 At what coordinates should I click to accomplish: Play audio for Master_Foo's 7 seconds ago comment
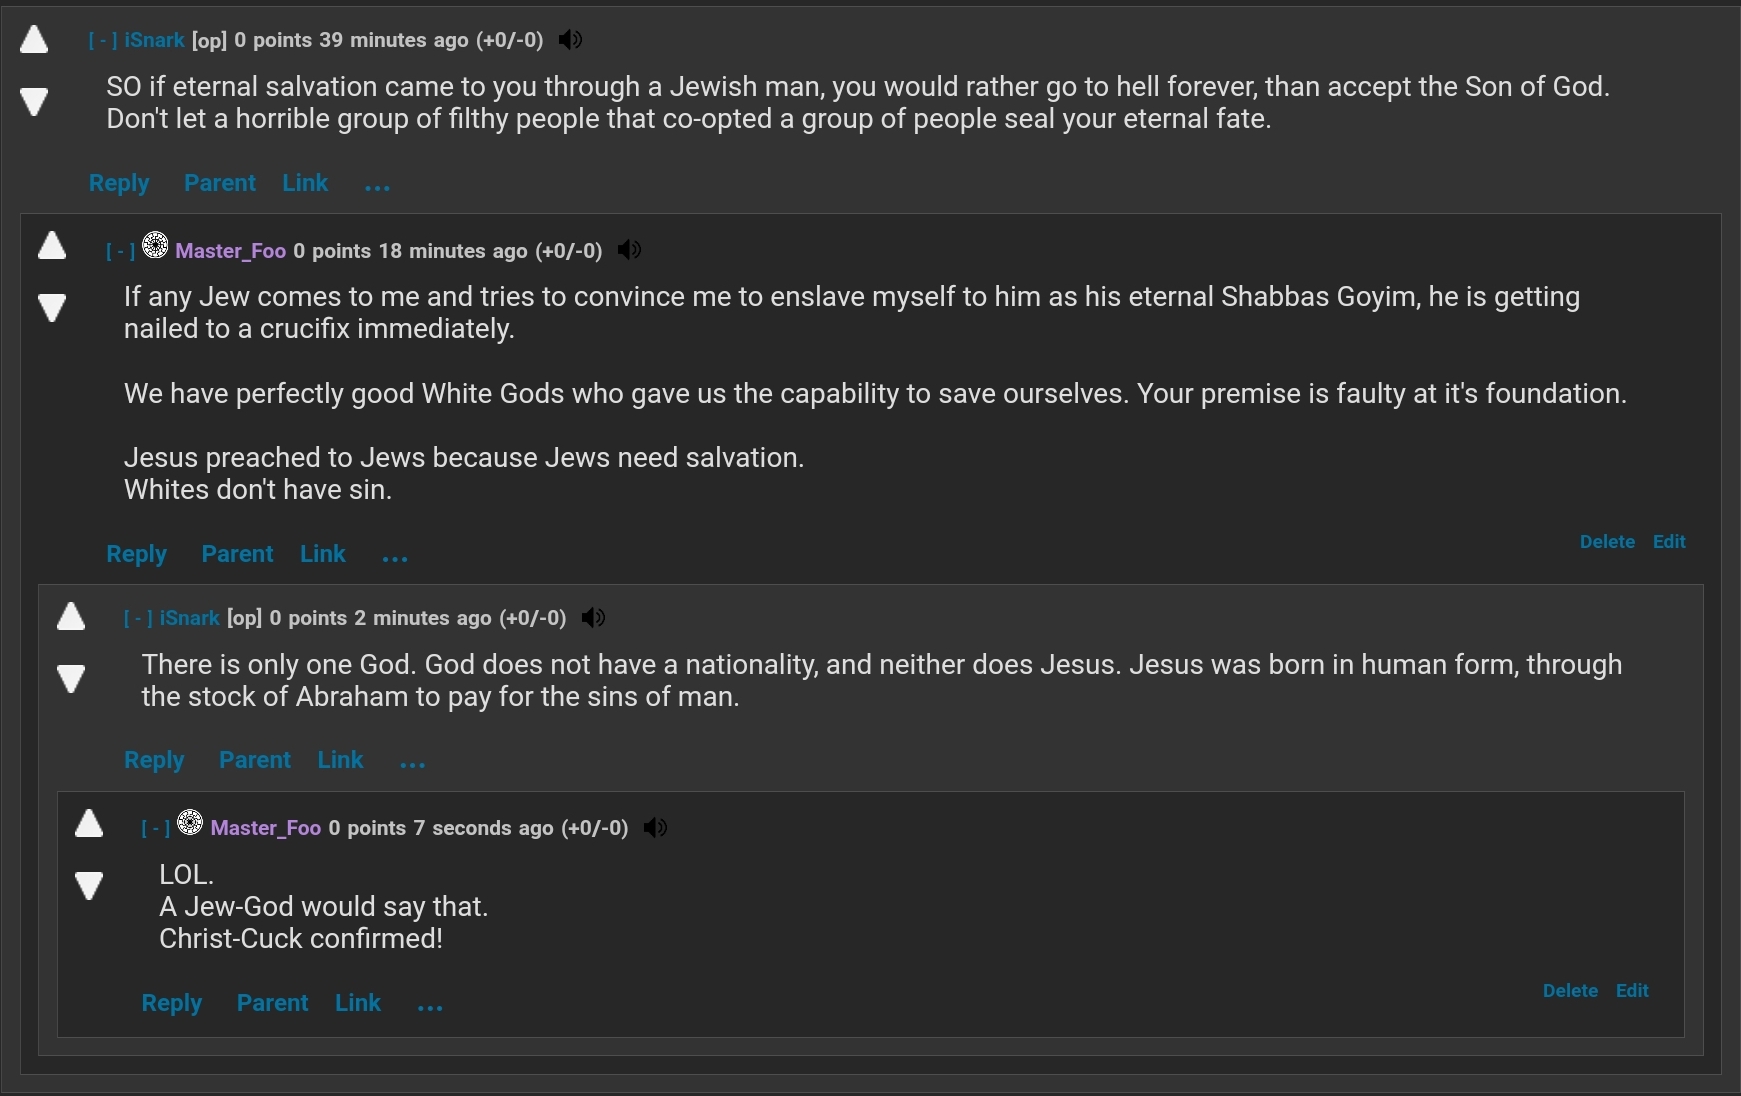coord(655,828)
